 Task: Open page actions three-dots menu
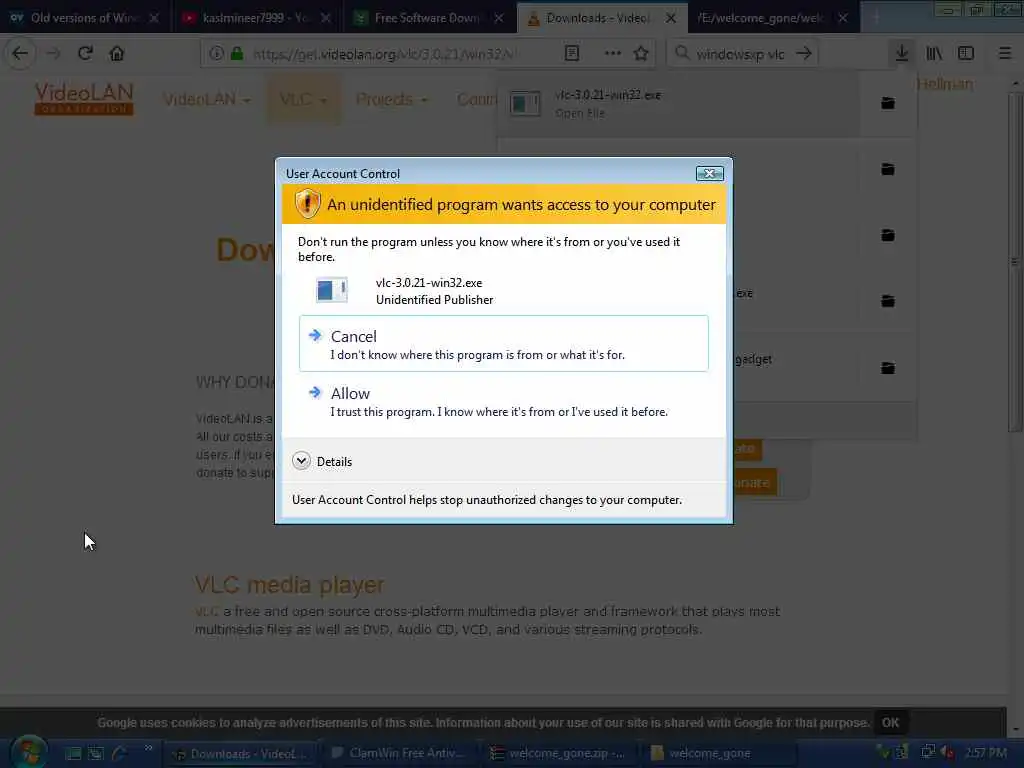613,54
